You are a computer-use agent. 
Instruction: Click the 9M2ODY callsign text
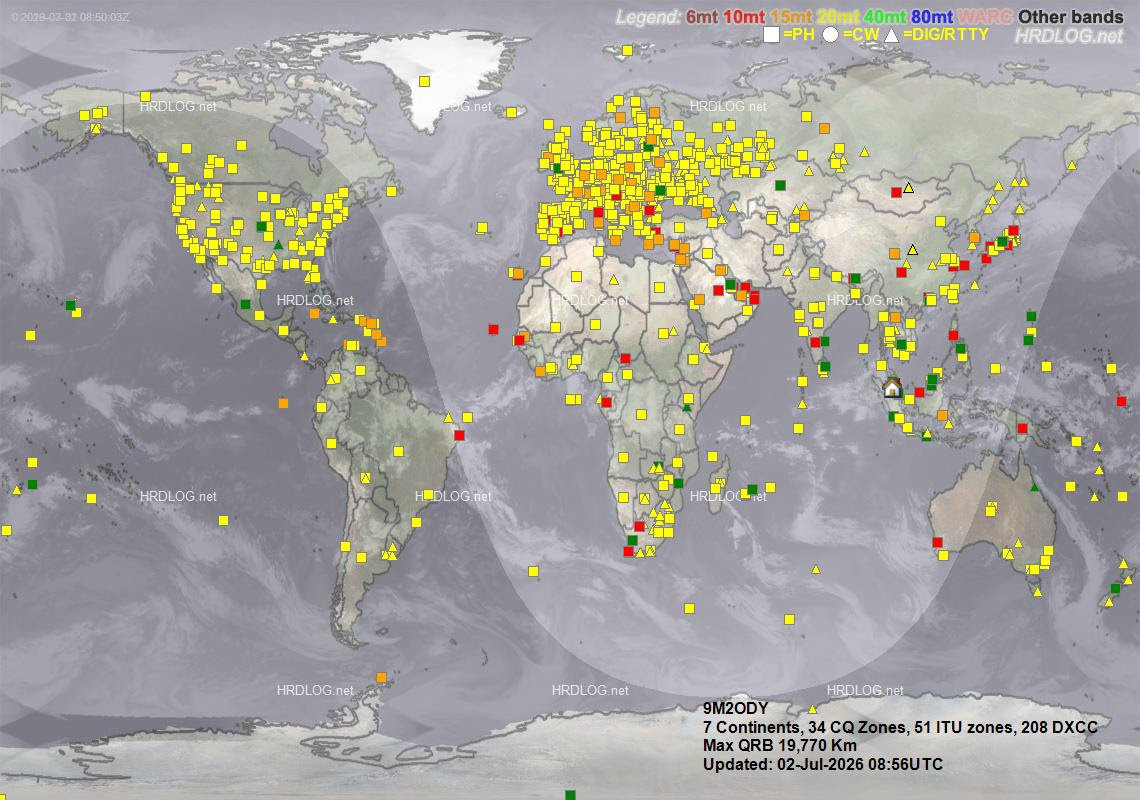736,708
